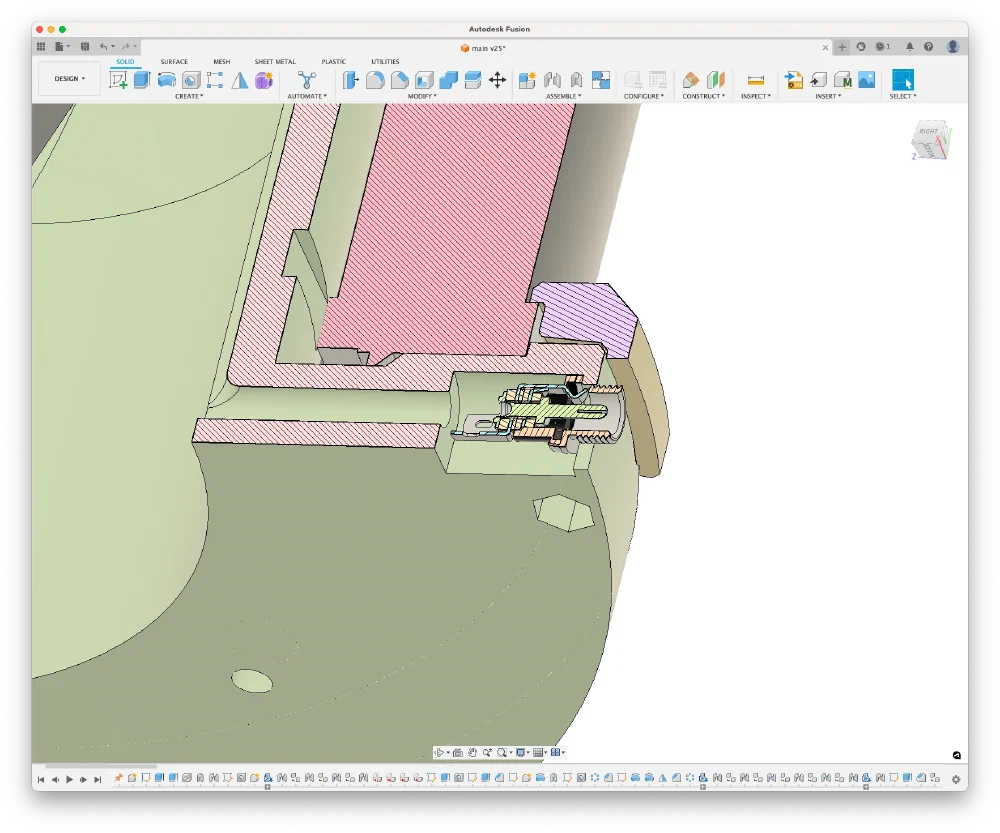This screenshot has width=1000, height=833.
Task: Select the Revolve tool
Action: 166,80
